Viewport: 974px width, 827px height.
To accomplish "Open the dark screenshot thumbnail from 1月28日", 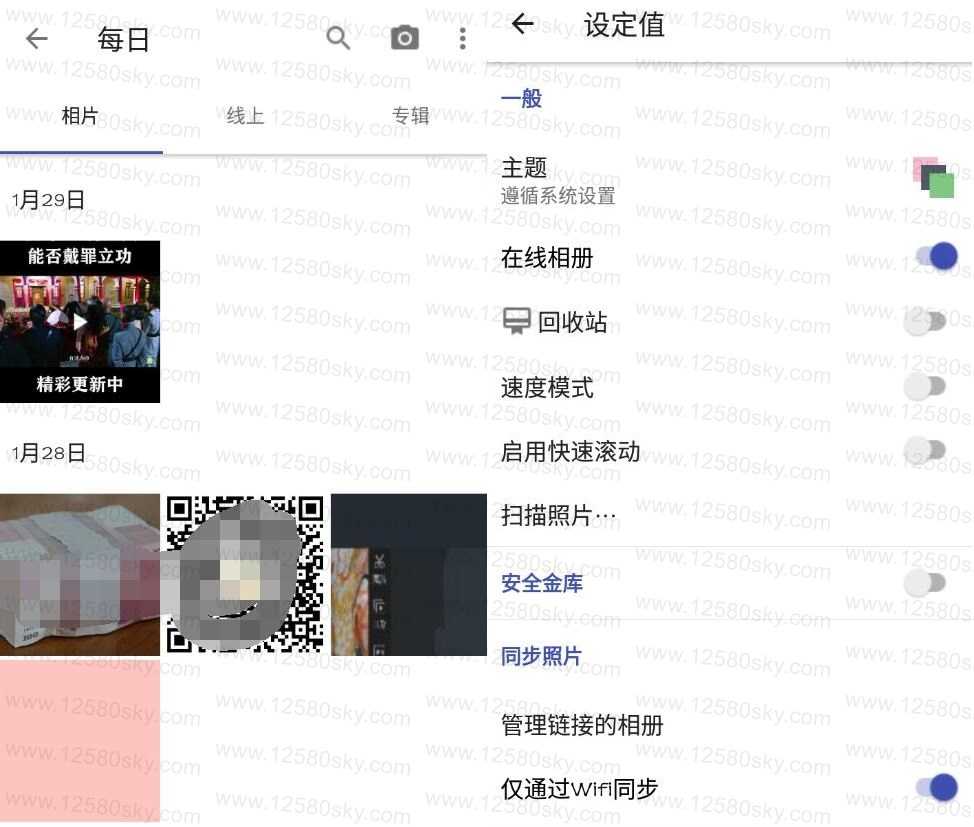I will click(409, 575).
